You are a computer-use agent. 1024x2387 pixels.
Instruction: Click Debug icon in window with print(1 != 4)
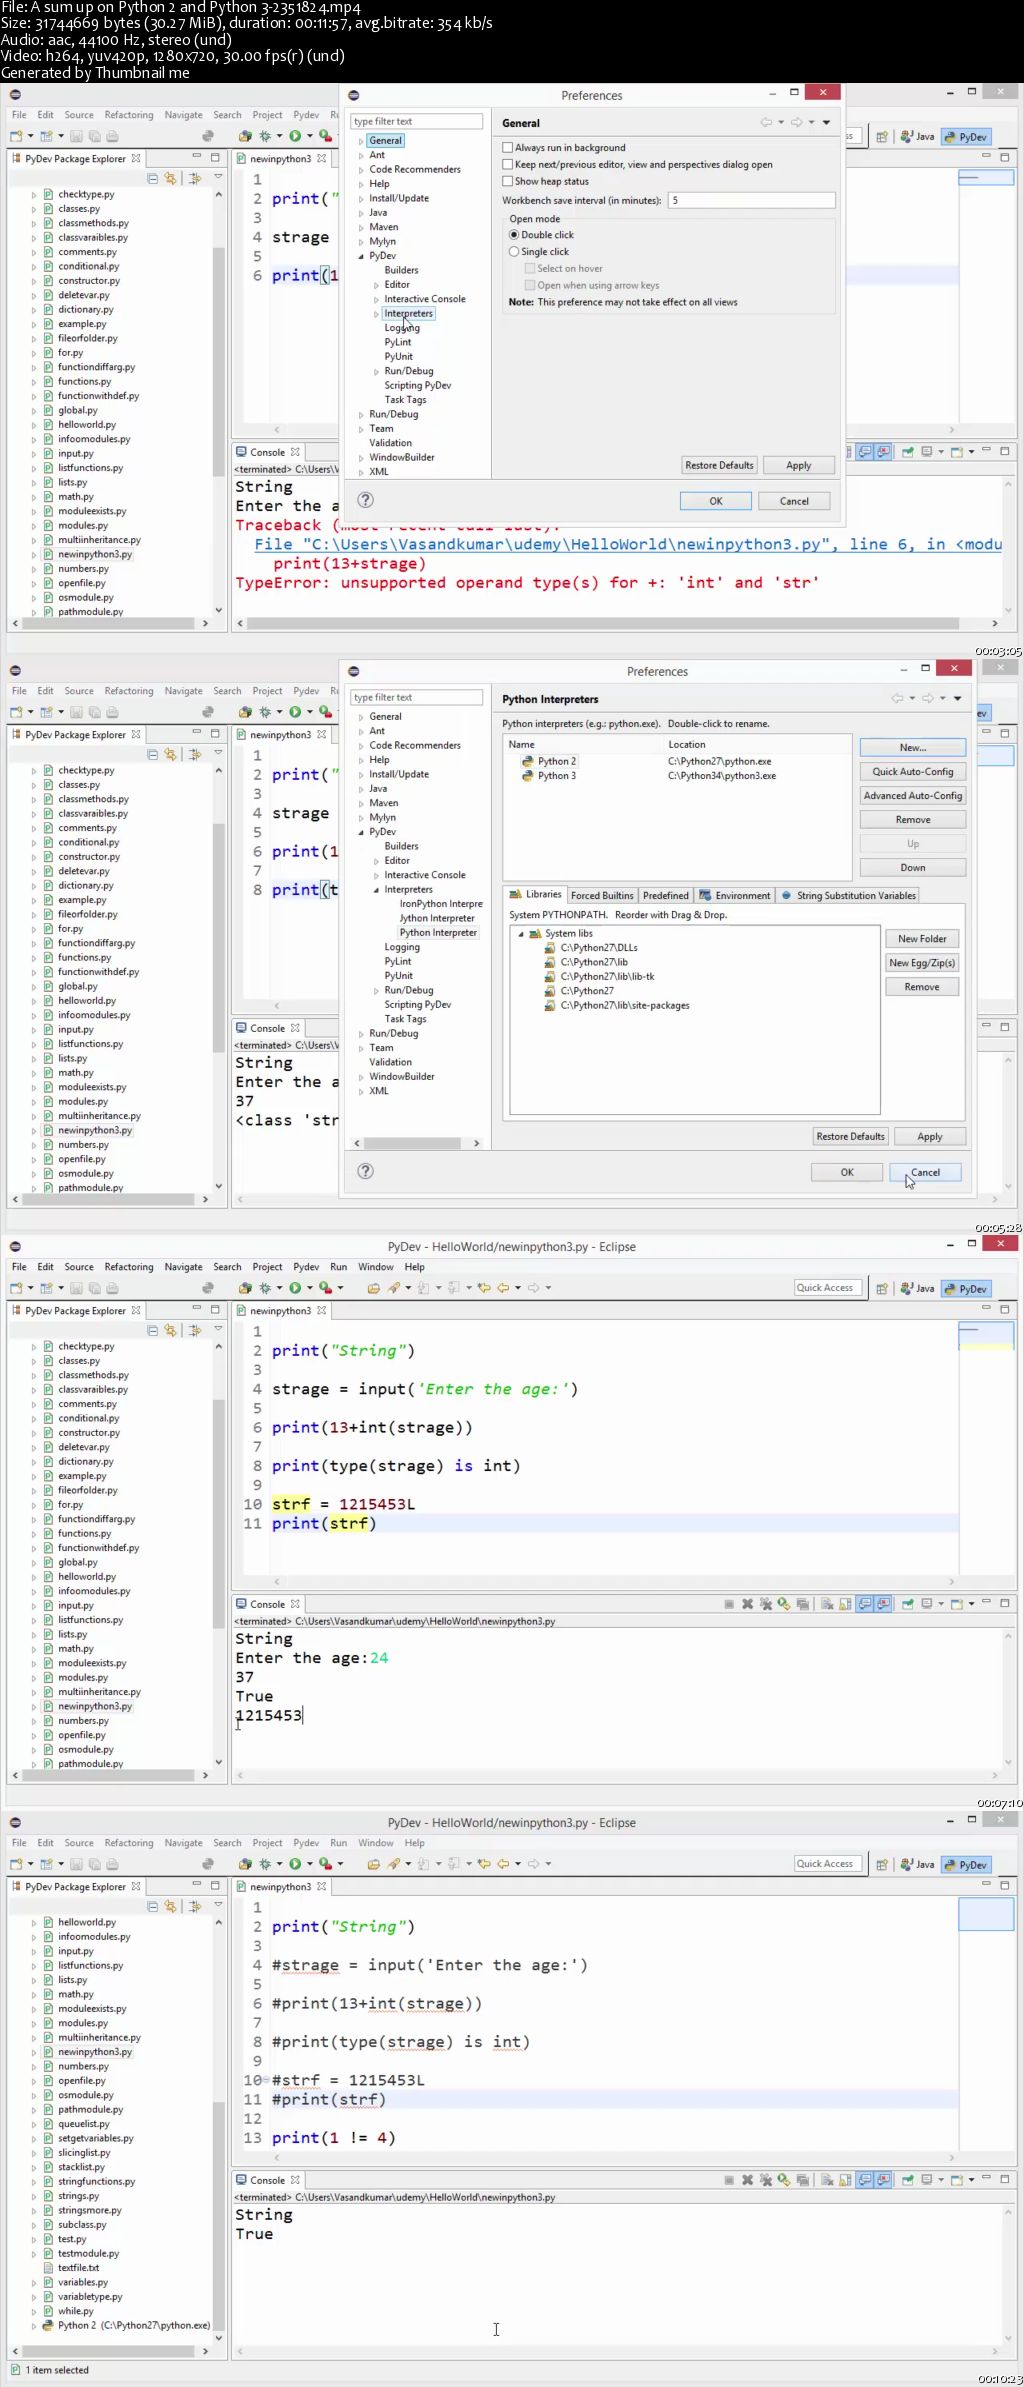point(265,1864)
